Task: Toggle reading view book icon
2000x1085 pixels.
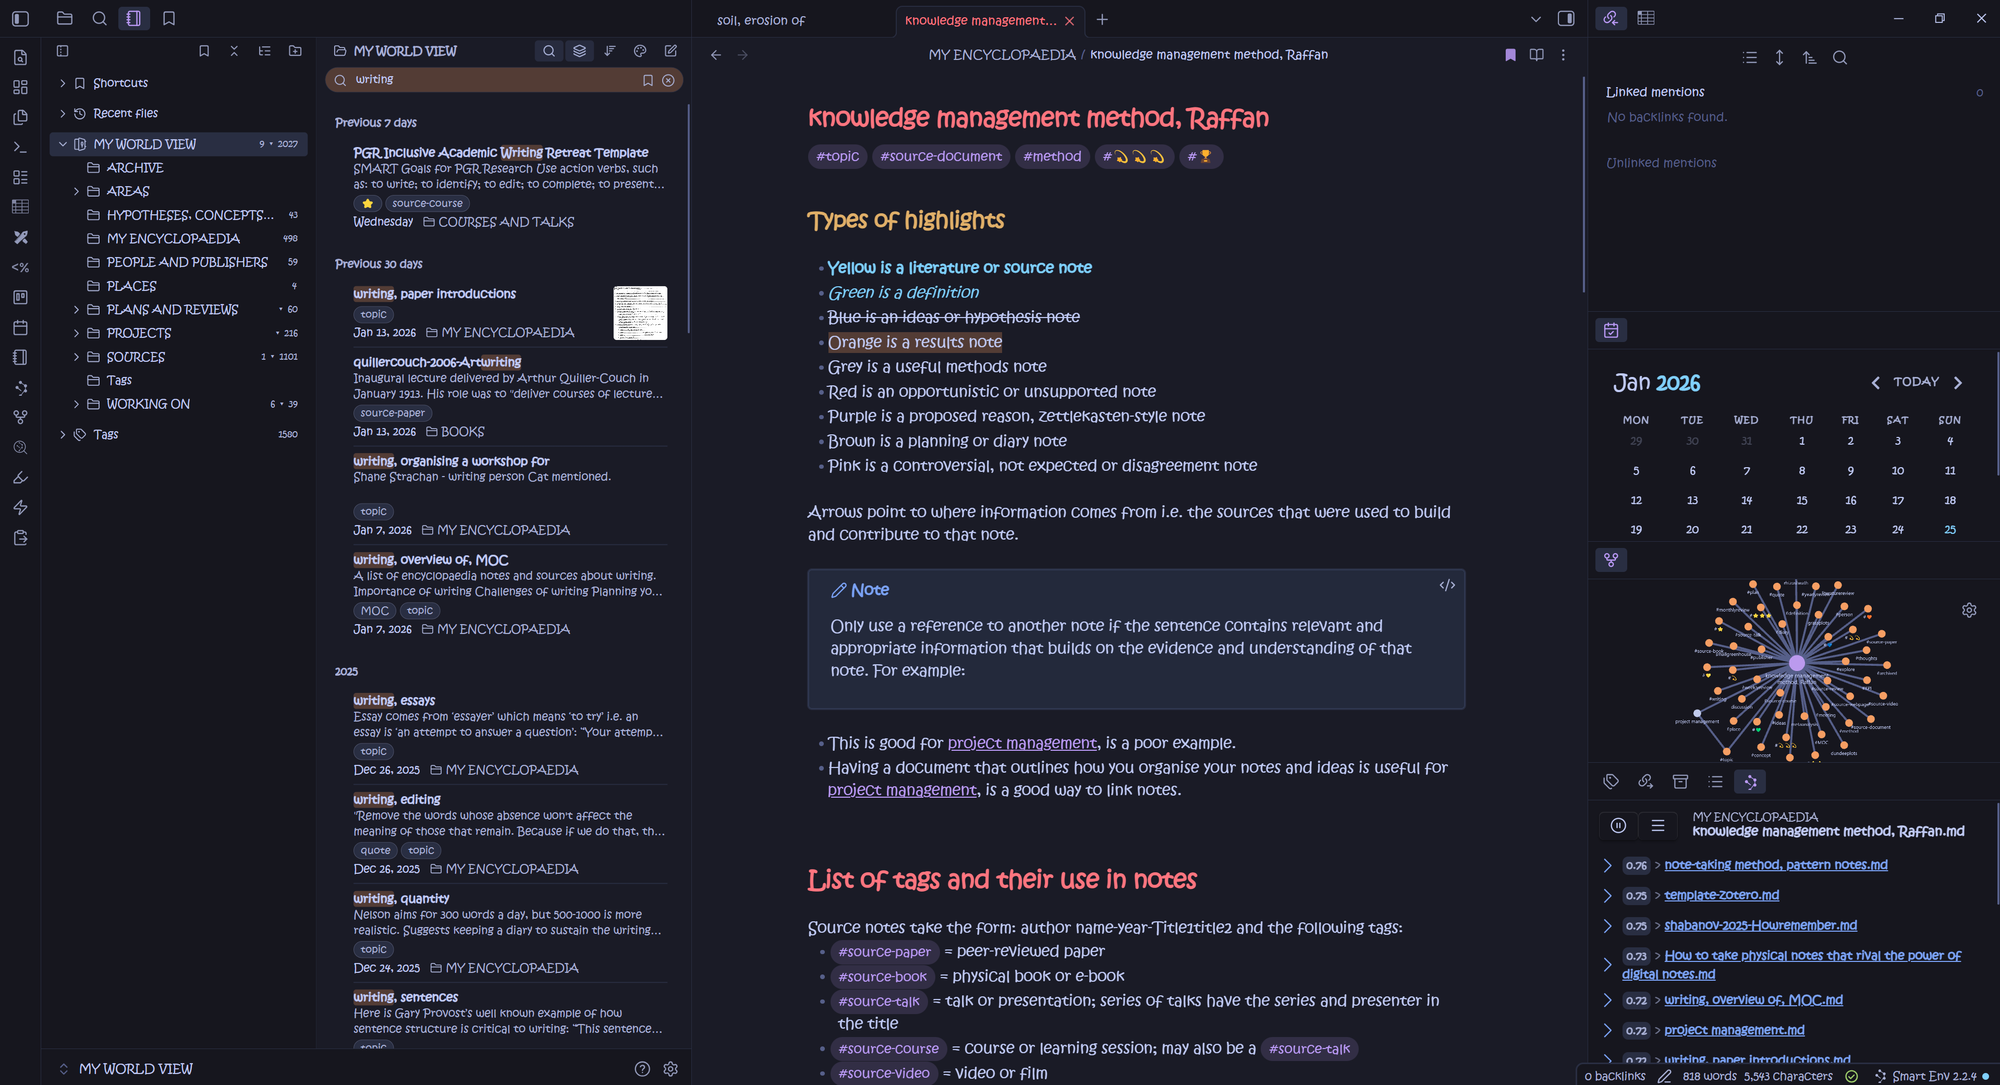Action: 1536,55
